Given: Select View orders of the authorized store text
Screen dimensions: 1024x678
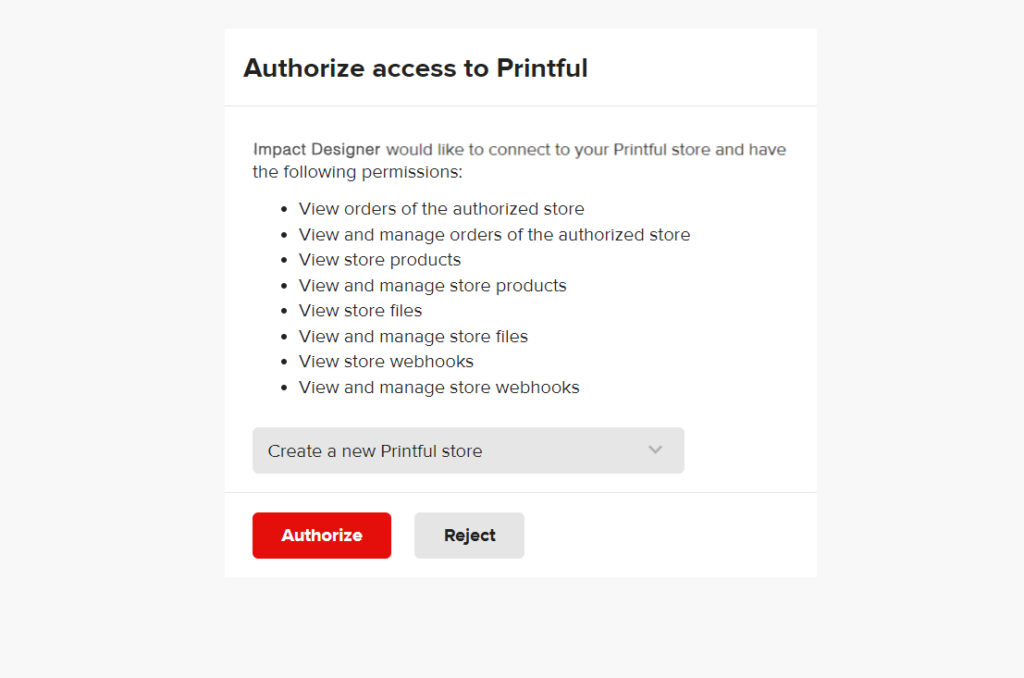Looking at the screenshot, I should point(441,209).
